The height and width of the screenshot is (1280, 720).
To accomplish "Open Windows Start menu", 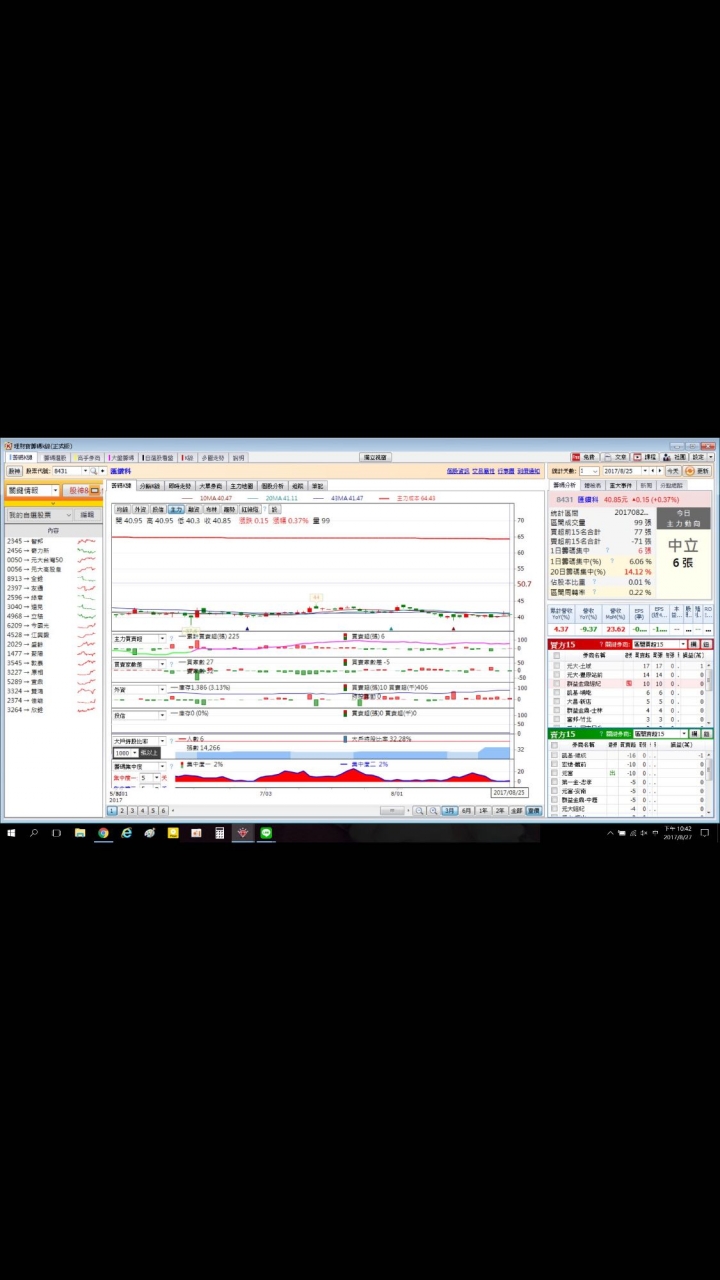I will pos(11,832).
